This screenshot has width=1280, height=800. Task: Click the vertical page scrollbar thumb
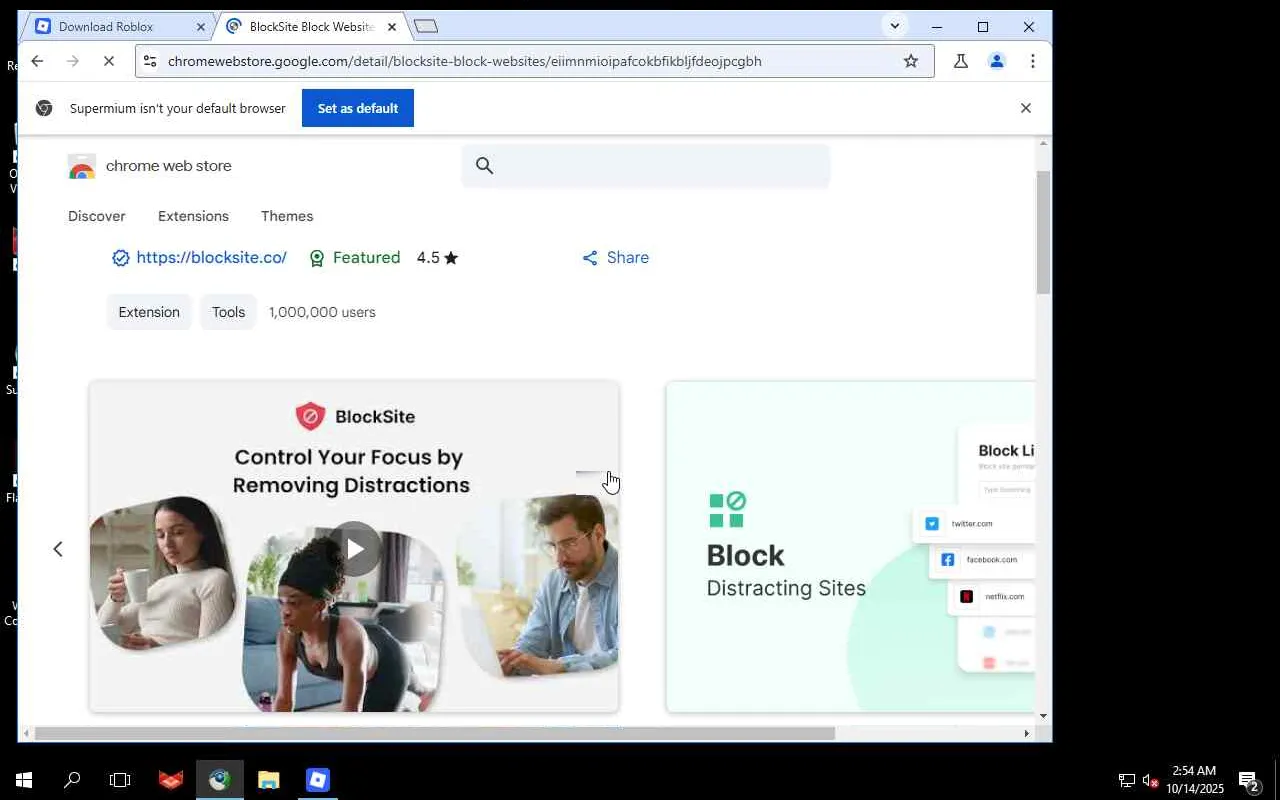(1043, 232)
